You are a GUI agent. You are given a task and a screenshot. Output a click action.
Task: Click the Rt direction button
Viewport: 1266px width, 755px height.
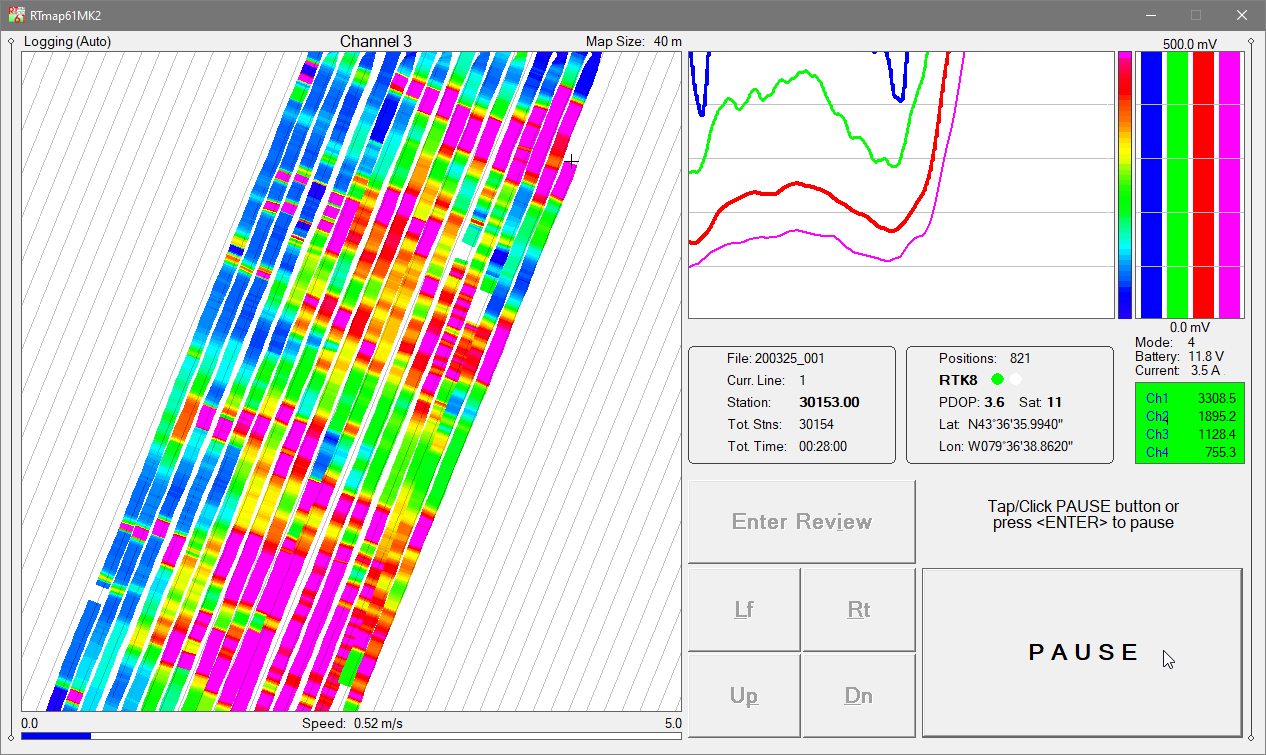click(x=859, y=610)
